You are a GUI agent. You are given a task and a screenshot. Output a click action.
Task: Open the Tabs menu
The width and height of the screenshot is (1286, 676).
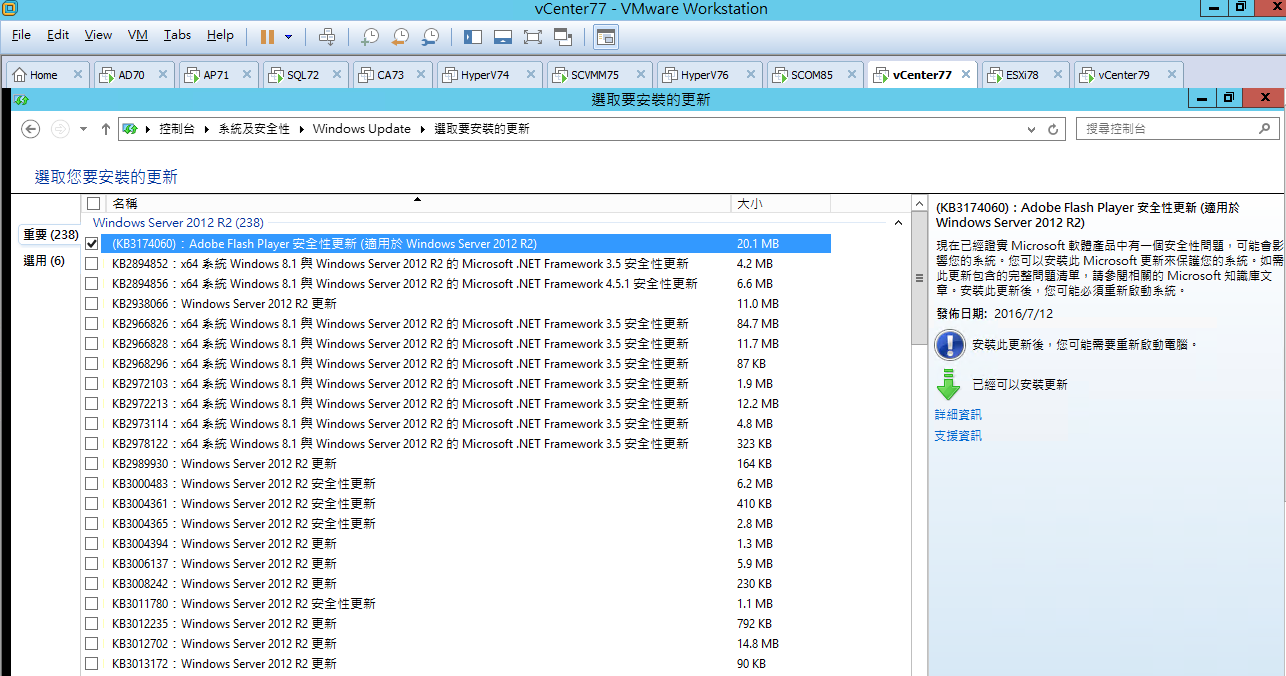click(177, 35)
